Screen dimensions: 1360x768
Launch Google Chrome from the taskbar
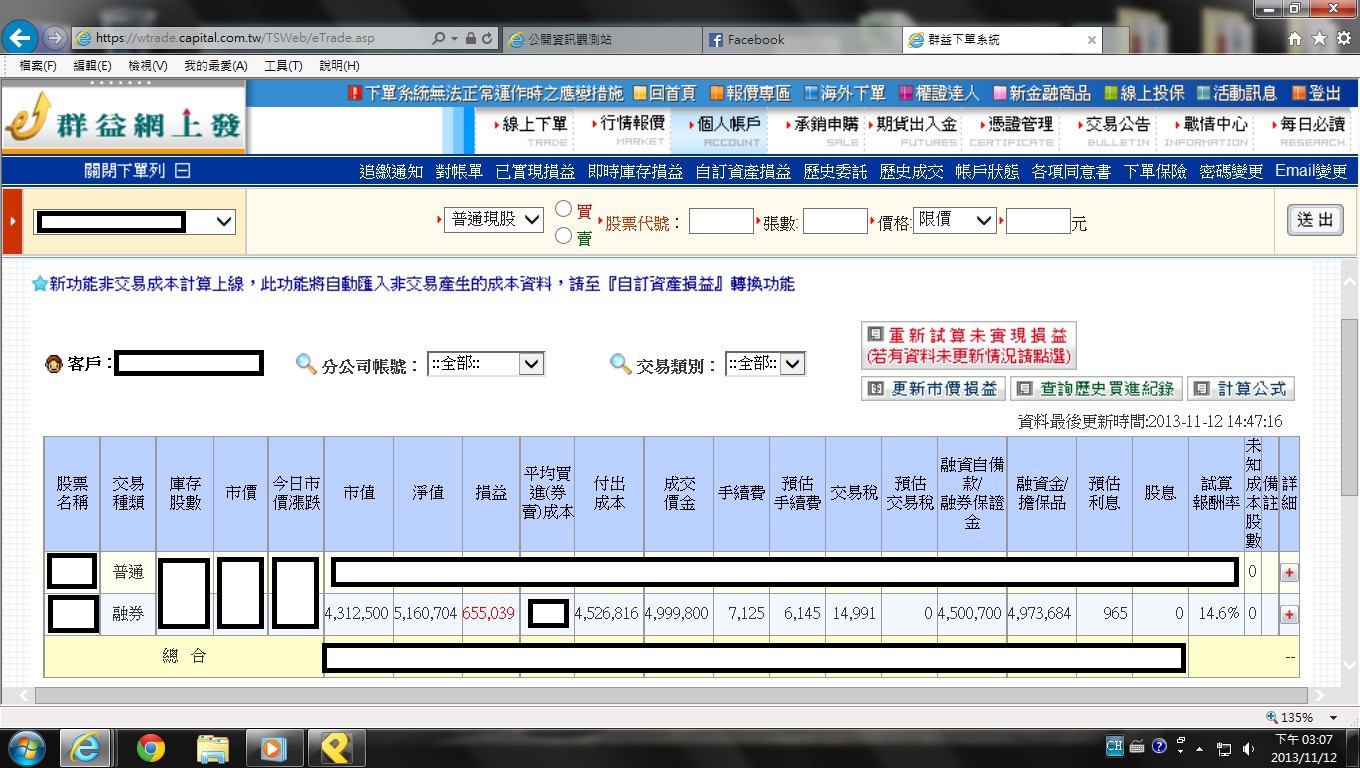click(x=151, y=748)
